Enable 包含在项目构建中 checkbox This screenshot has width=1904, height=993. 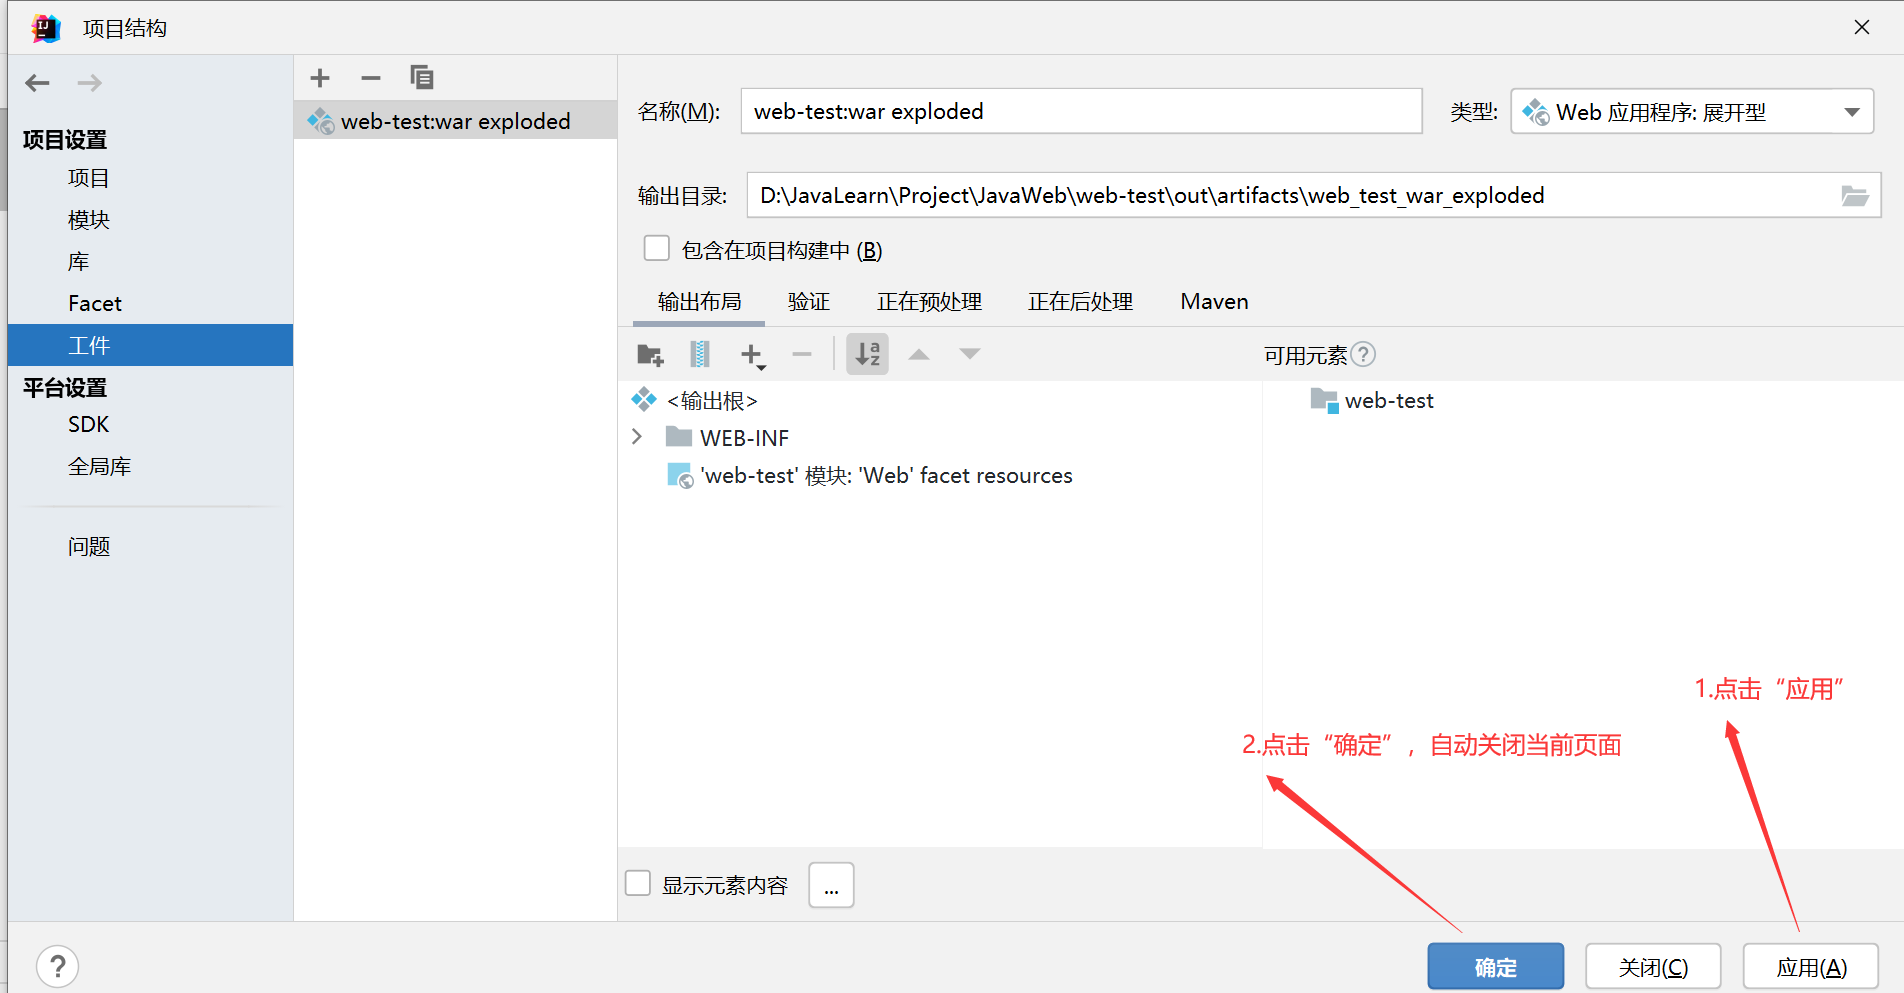pyautogui.click(x=657, y=248)
